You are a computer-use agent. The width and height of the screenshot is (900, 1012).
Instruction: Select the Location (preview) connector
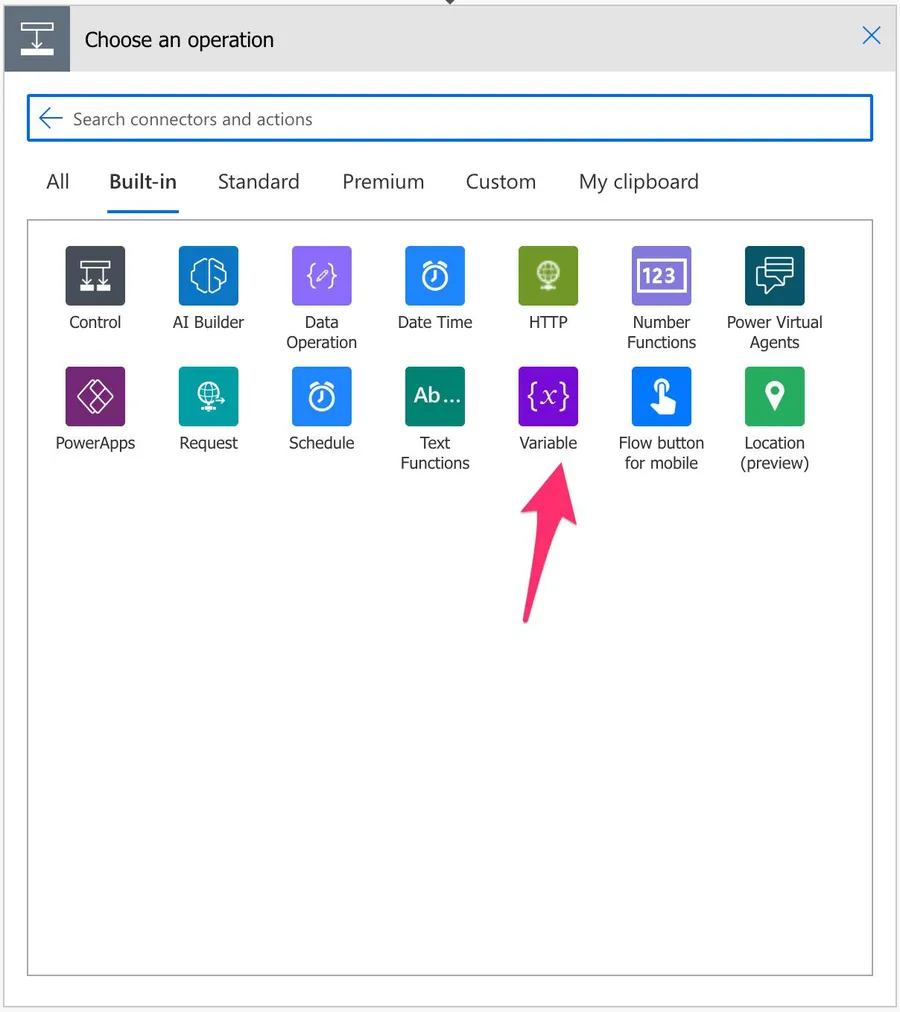click(774, 397)
